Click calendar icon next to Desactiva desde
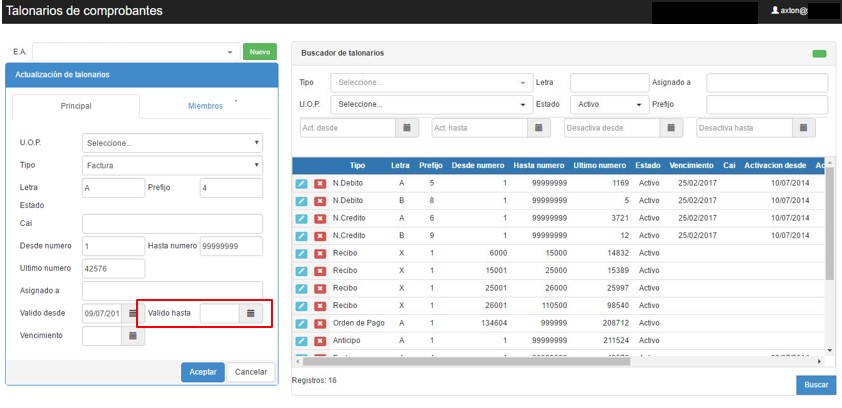The image size is (842, 408). click(x=671, y=128)
